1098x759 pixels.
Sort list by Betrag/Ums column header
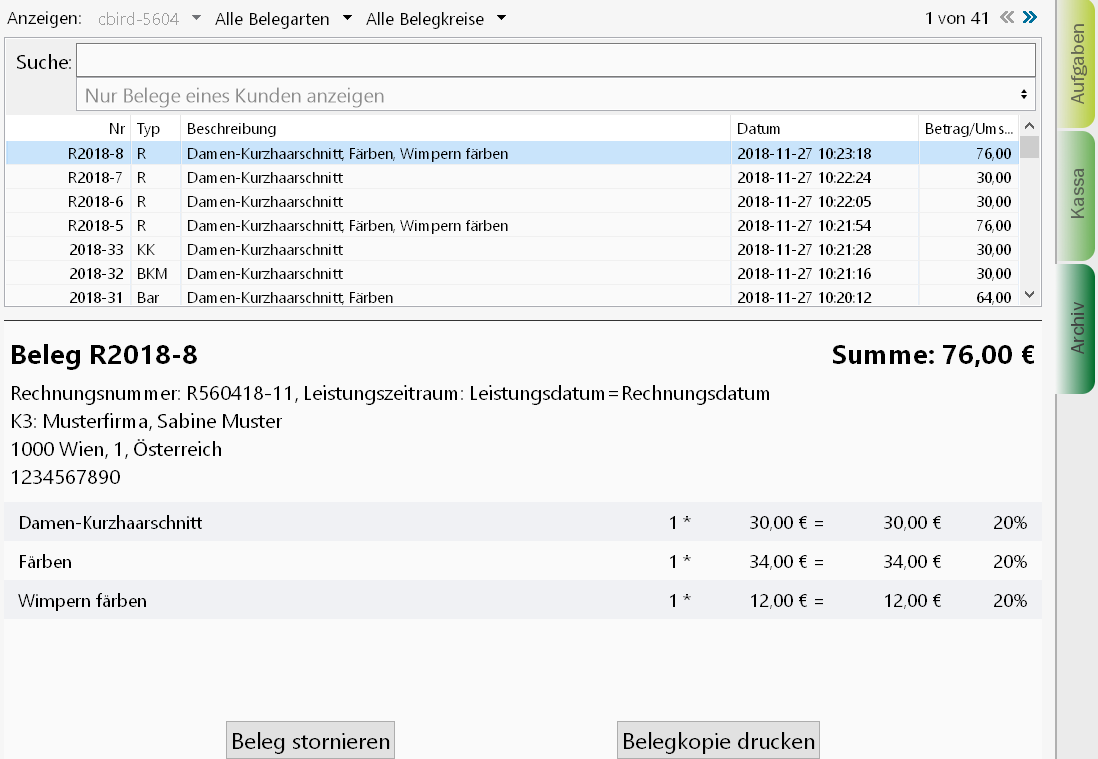click(967, 129)
